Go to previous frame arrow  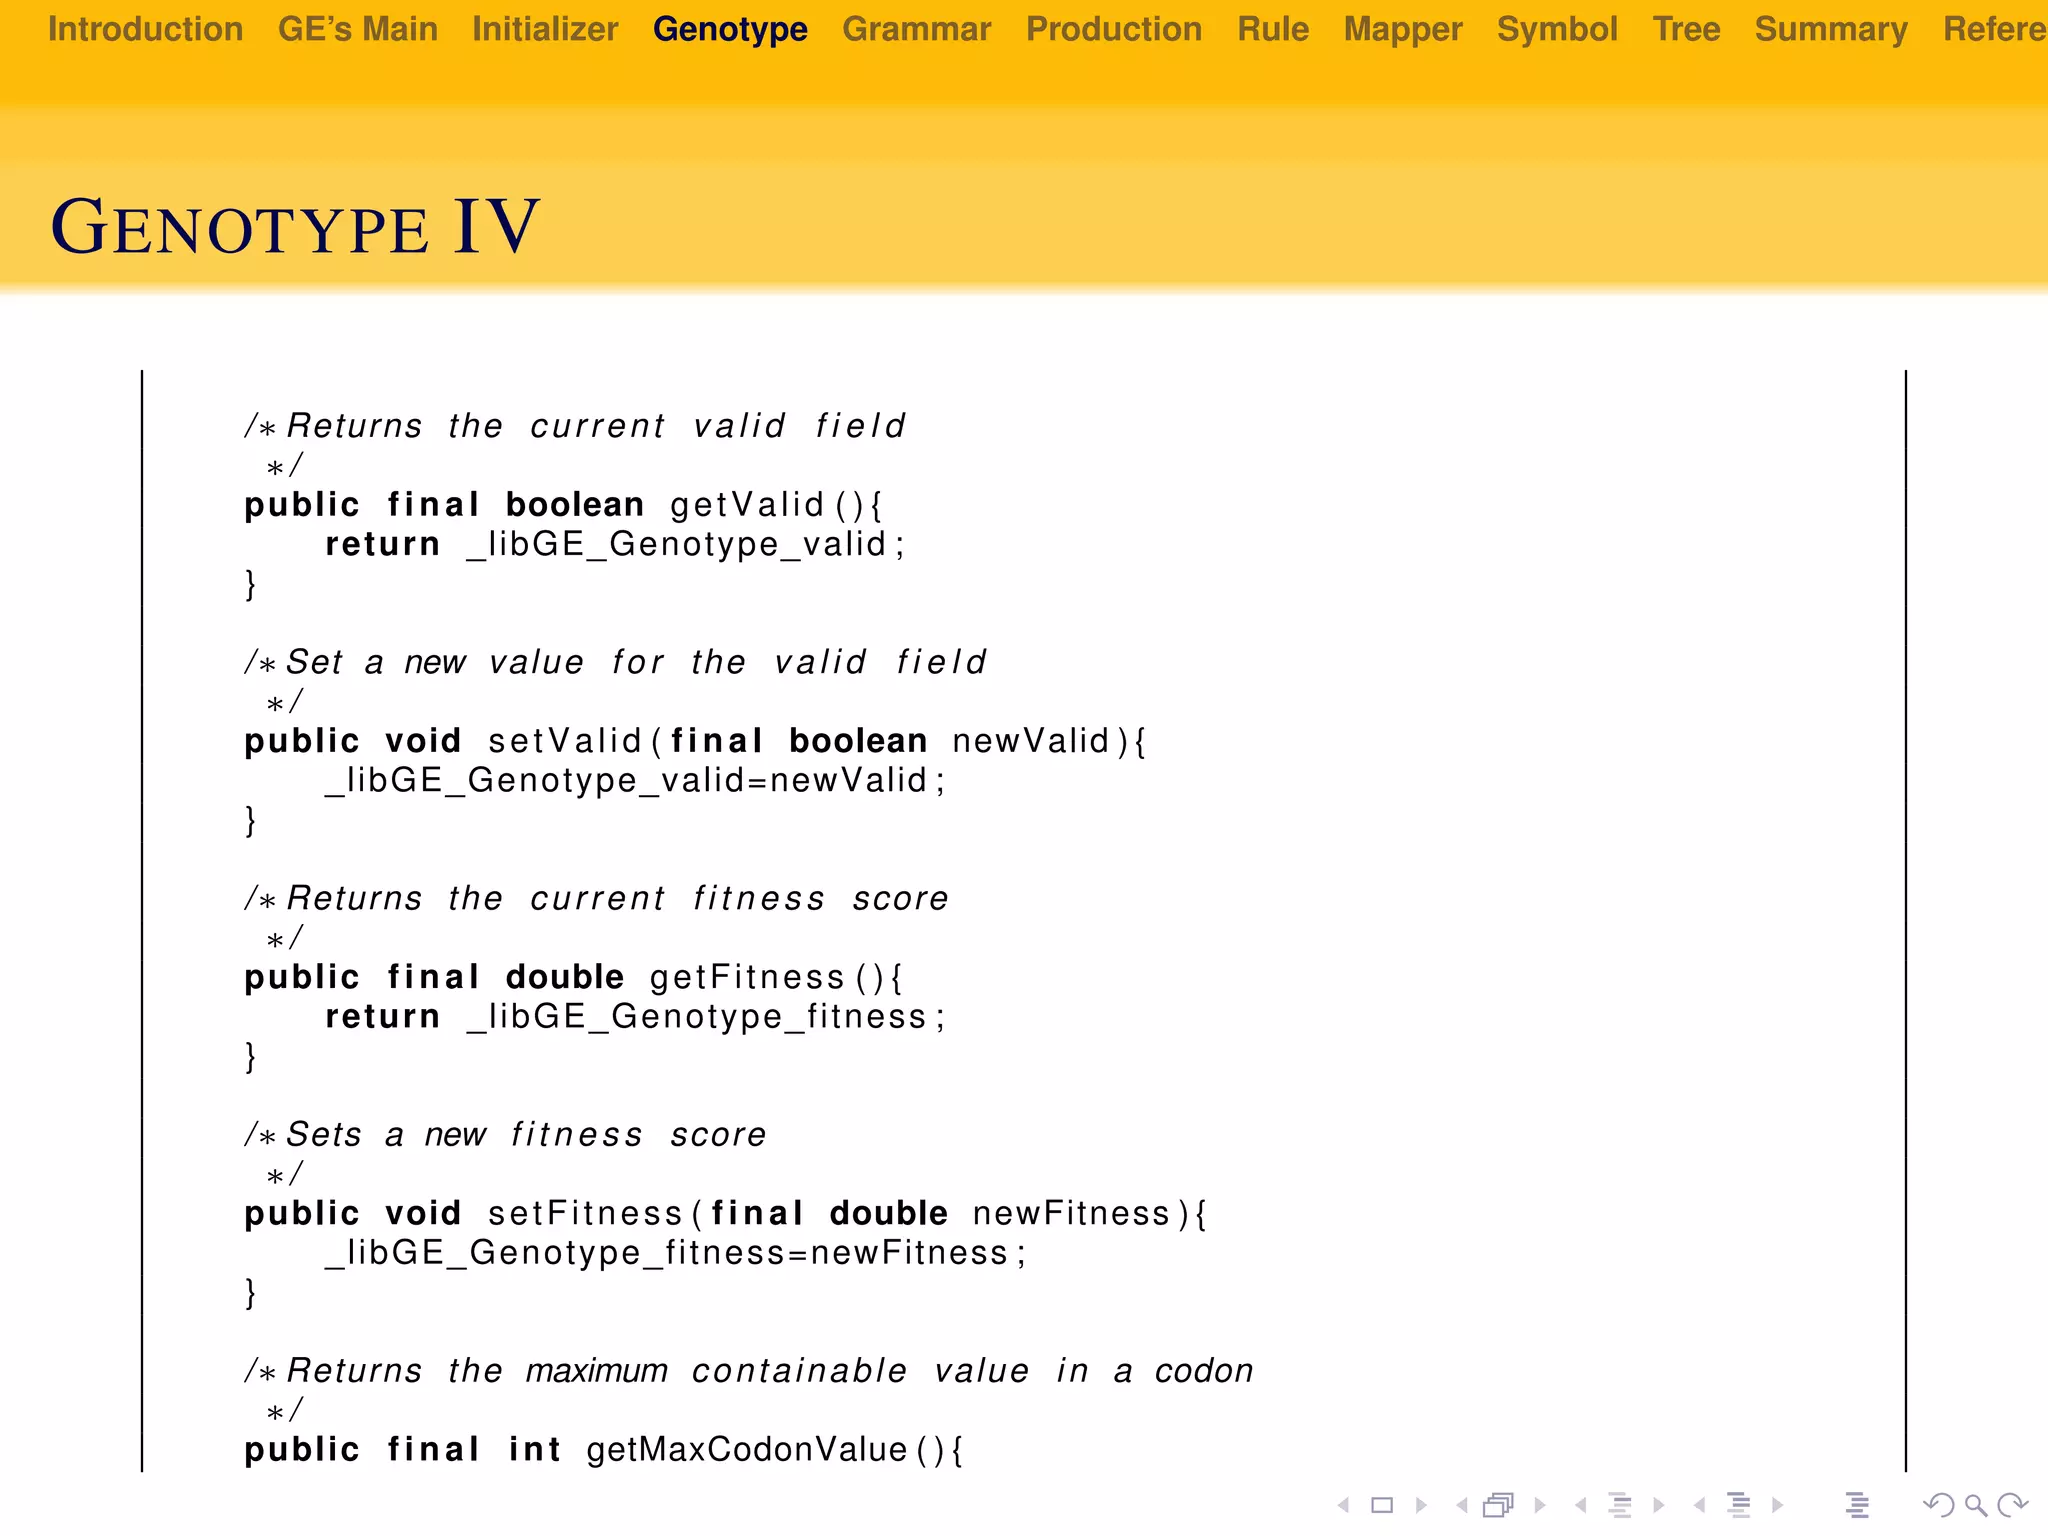pos(1462,1505)
